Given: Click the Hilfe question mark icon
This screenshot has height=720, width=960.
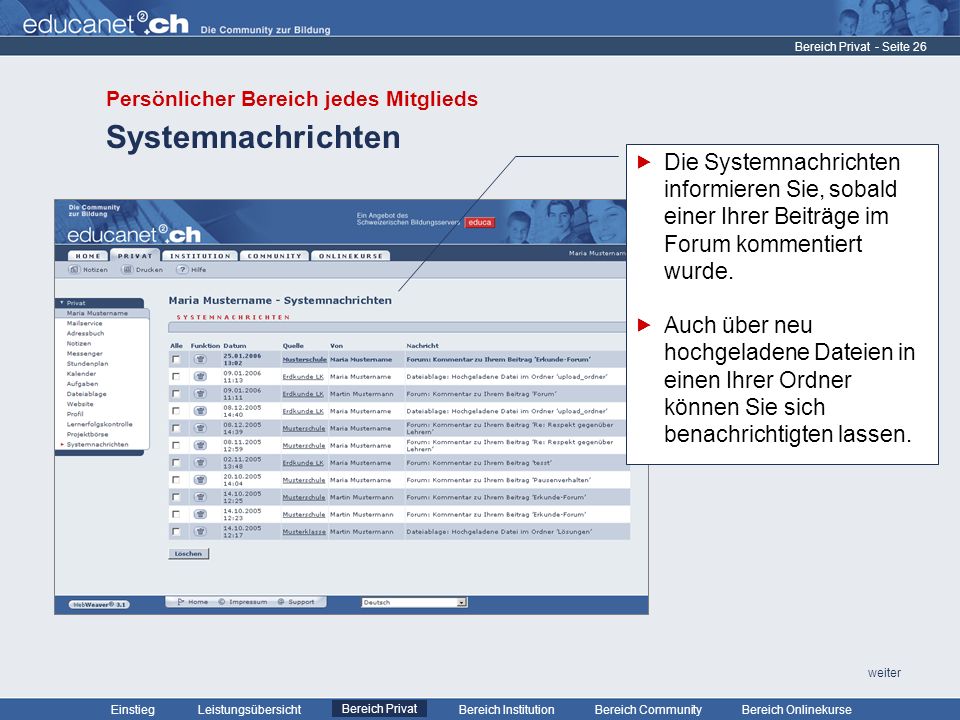Looking at the screenshot, I should tap(182, 269).
